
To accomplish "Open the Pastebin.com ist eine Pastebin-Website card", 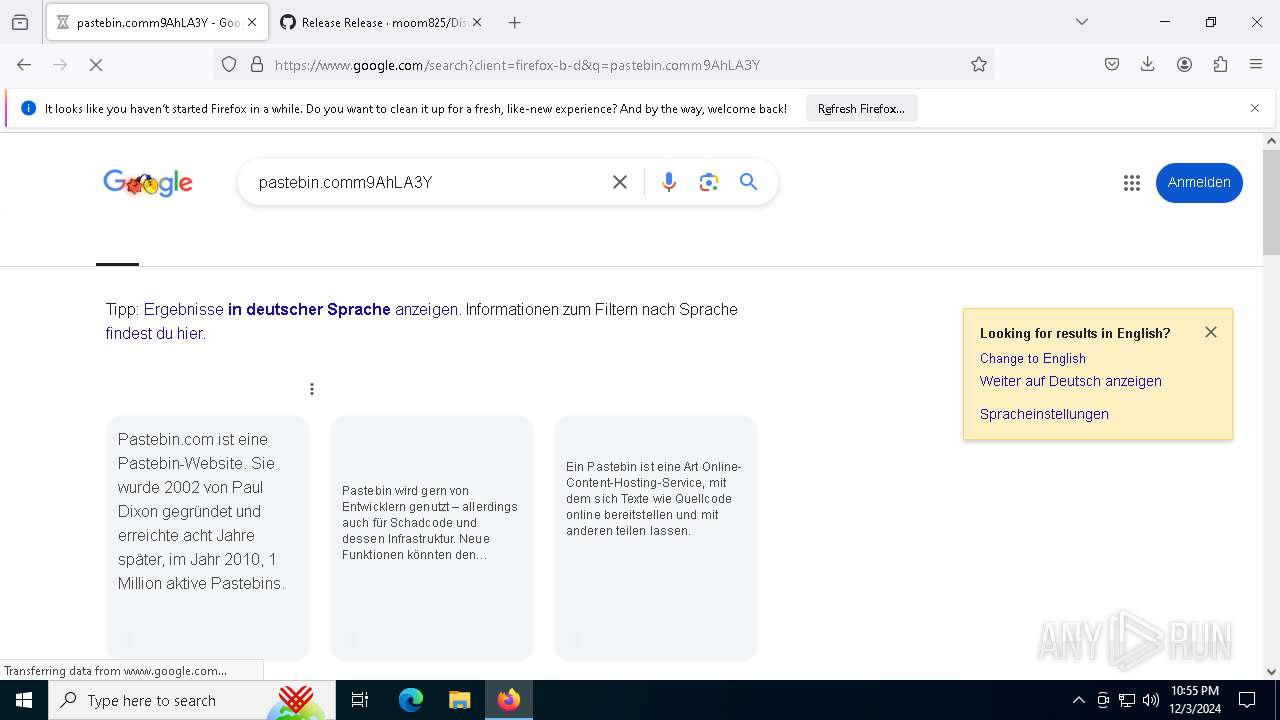I will [208, 538].
